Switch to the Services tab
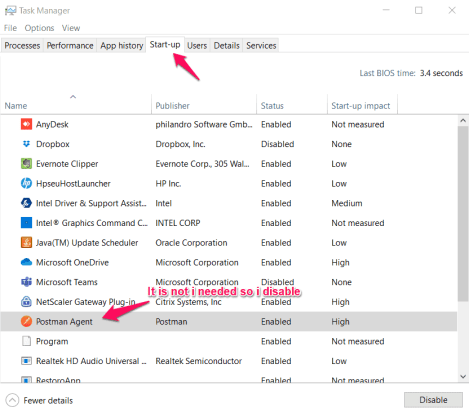Screen dimensions: 469x417 (261, 46)
